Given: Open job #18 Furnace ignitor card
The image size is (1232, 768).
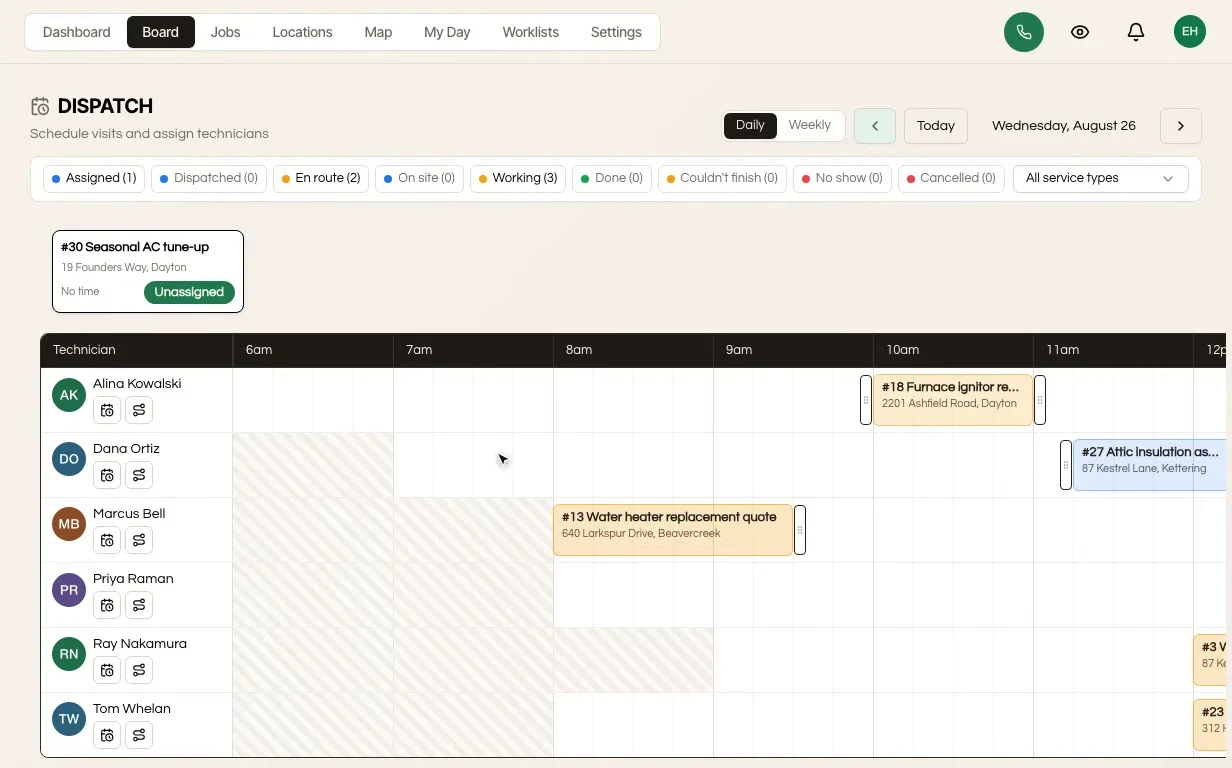Looking at the screenshot, I should pyautogui.click(x=953, y=400).
